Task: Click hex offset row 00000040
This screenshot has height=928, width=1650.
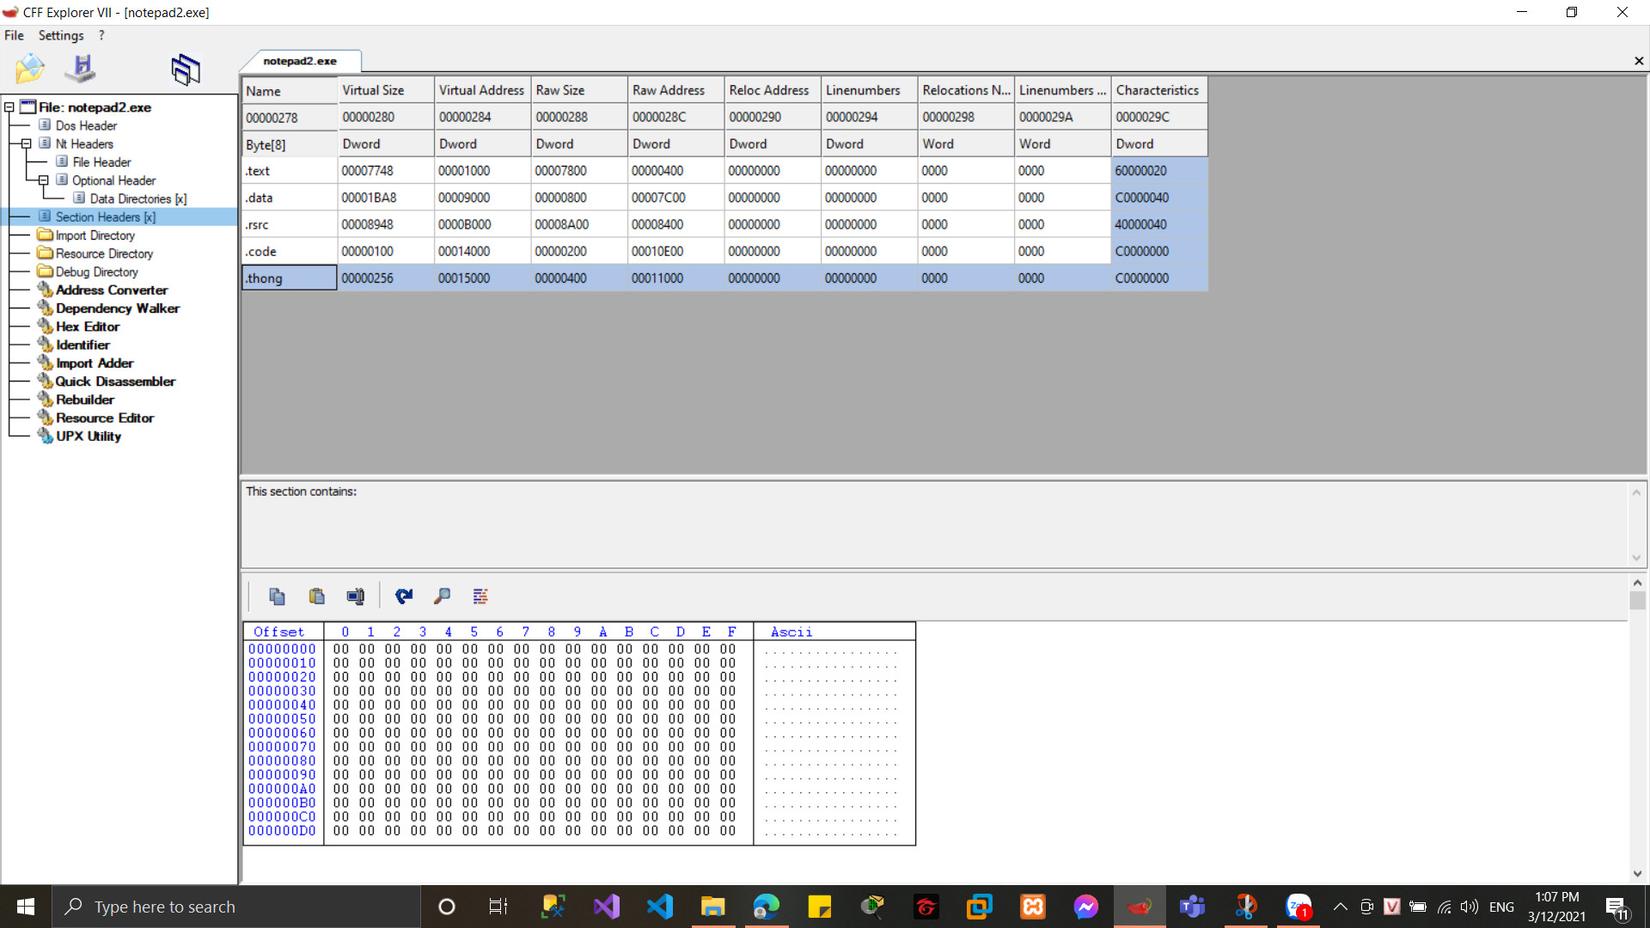Action: (282, 705)
